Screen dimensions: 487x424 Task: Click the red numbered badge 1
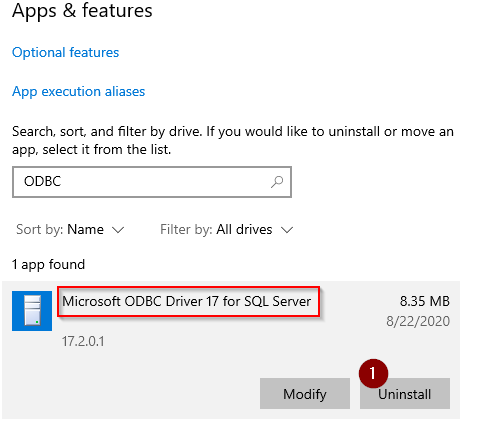pyautogui.click(x=373, y=373)
